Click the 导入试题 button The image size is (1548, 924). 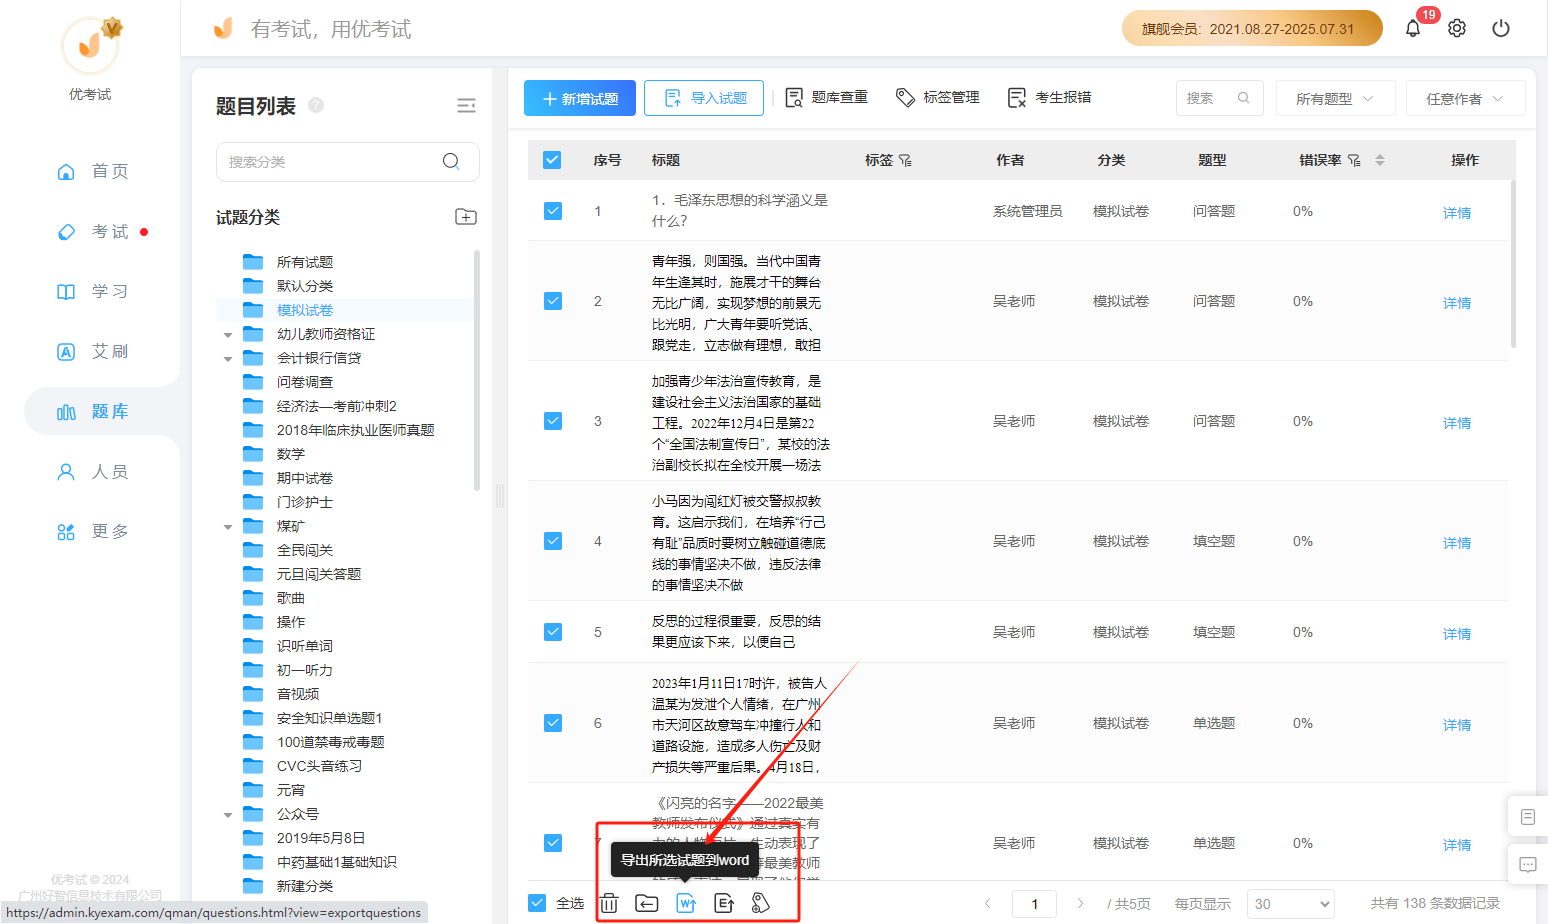tap(704, 98)
